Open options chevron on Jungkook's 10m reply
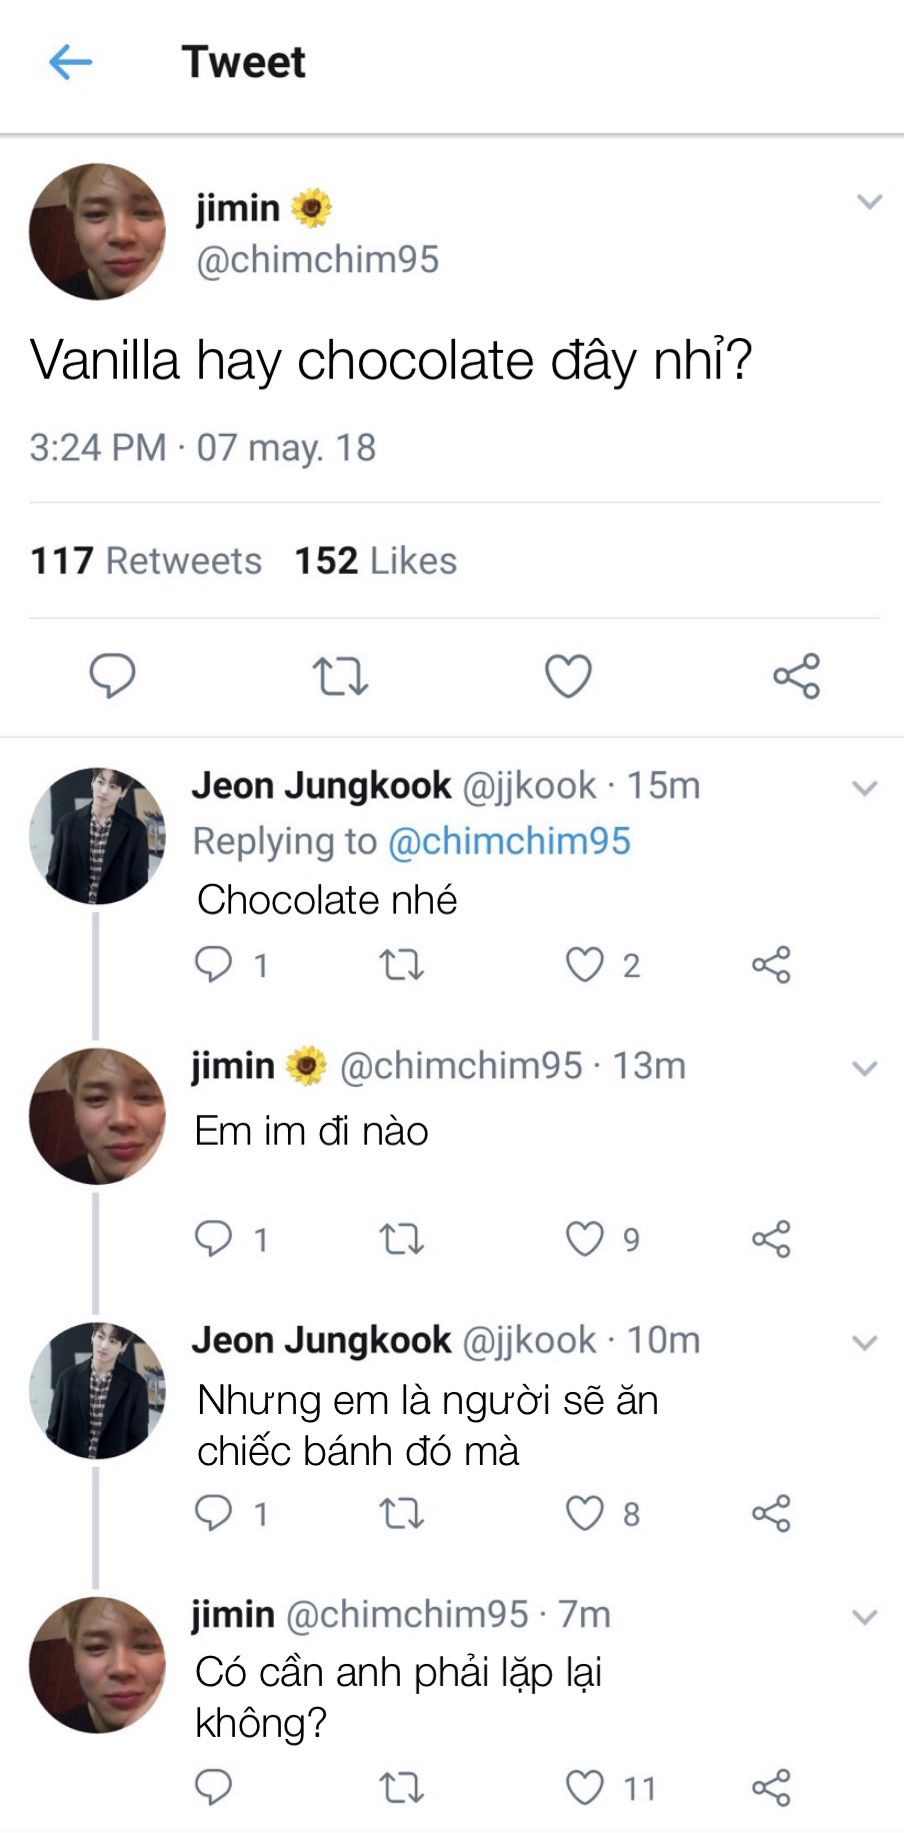This screenshot has height=1833, width=904. click(x=864, y=1342)
